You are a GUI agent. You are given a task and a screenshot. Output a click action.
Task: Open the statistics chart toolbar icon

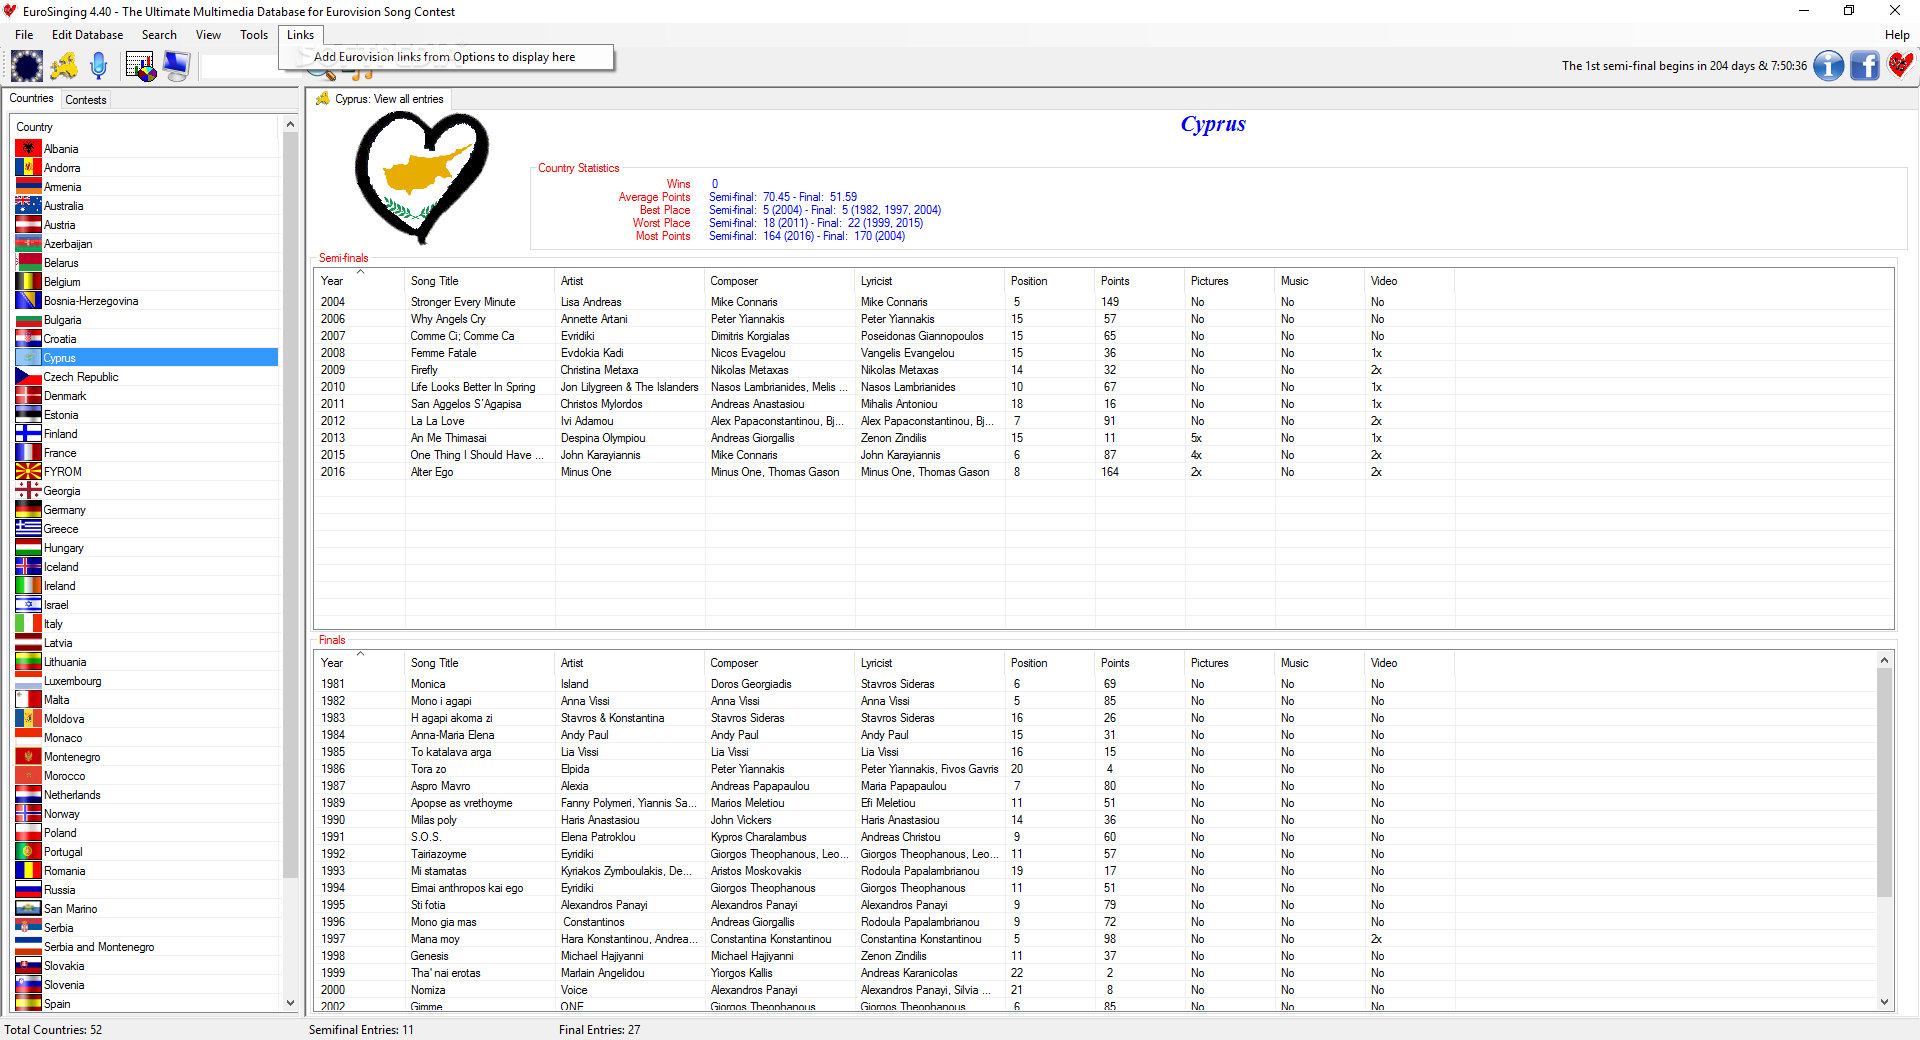coord(141,67)
